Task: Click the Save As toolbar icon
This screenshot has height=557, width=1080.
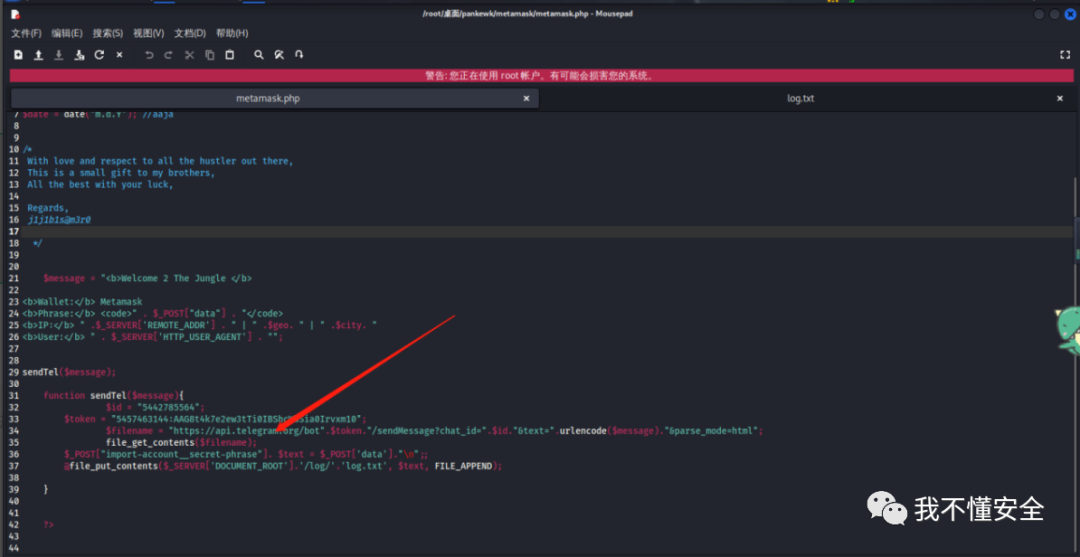Action: tap(79, 55)
